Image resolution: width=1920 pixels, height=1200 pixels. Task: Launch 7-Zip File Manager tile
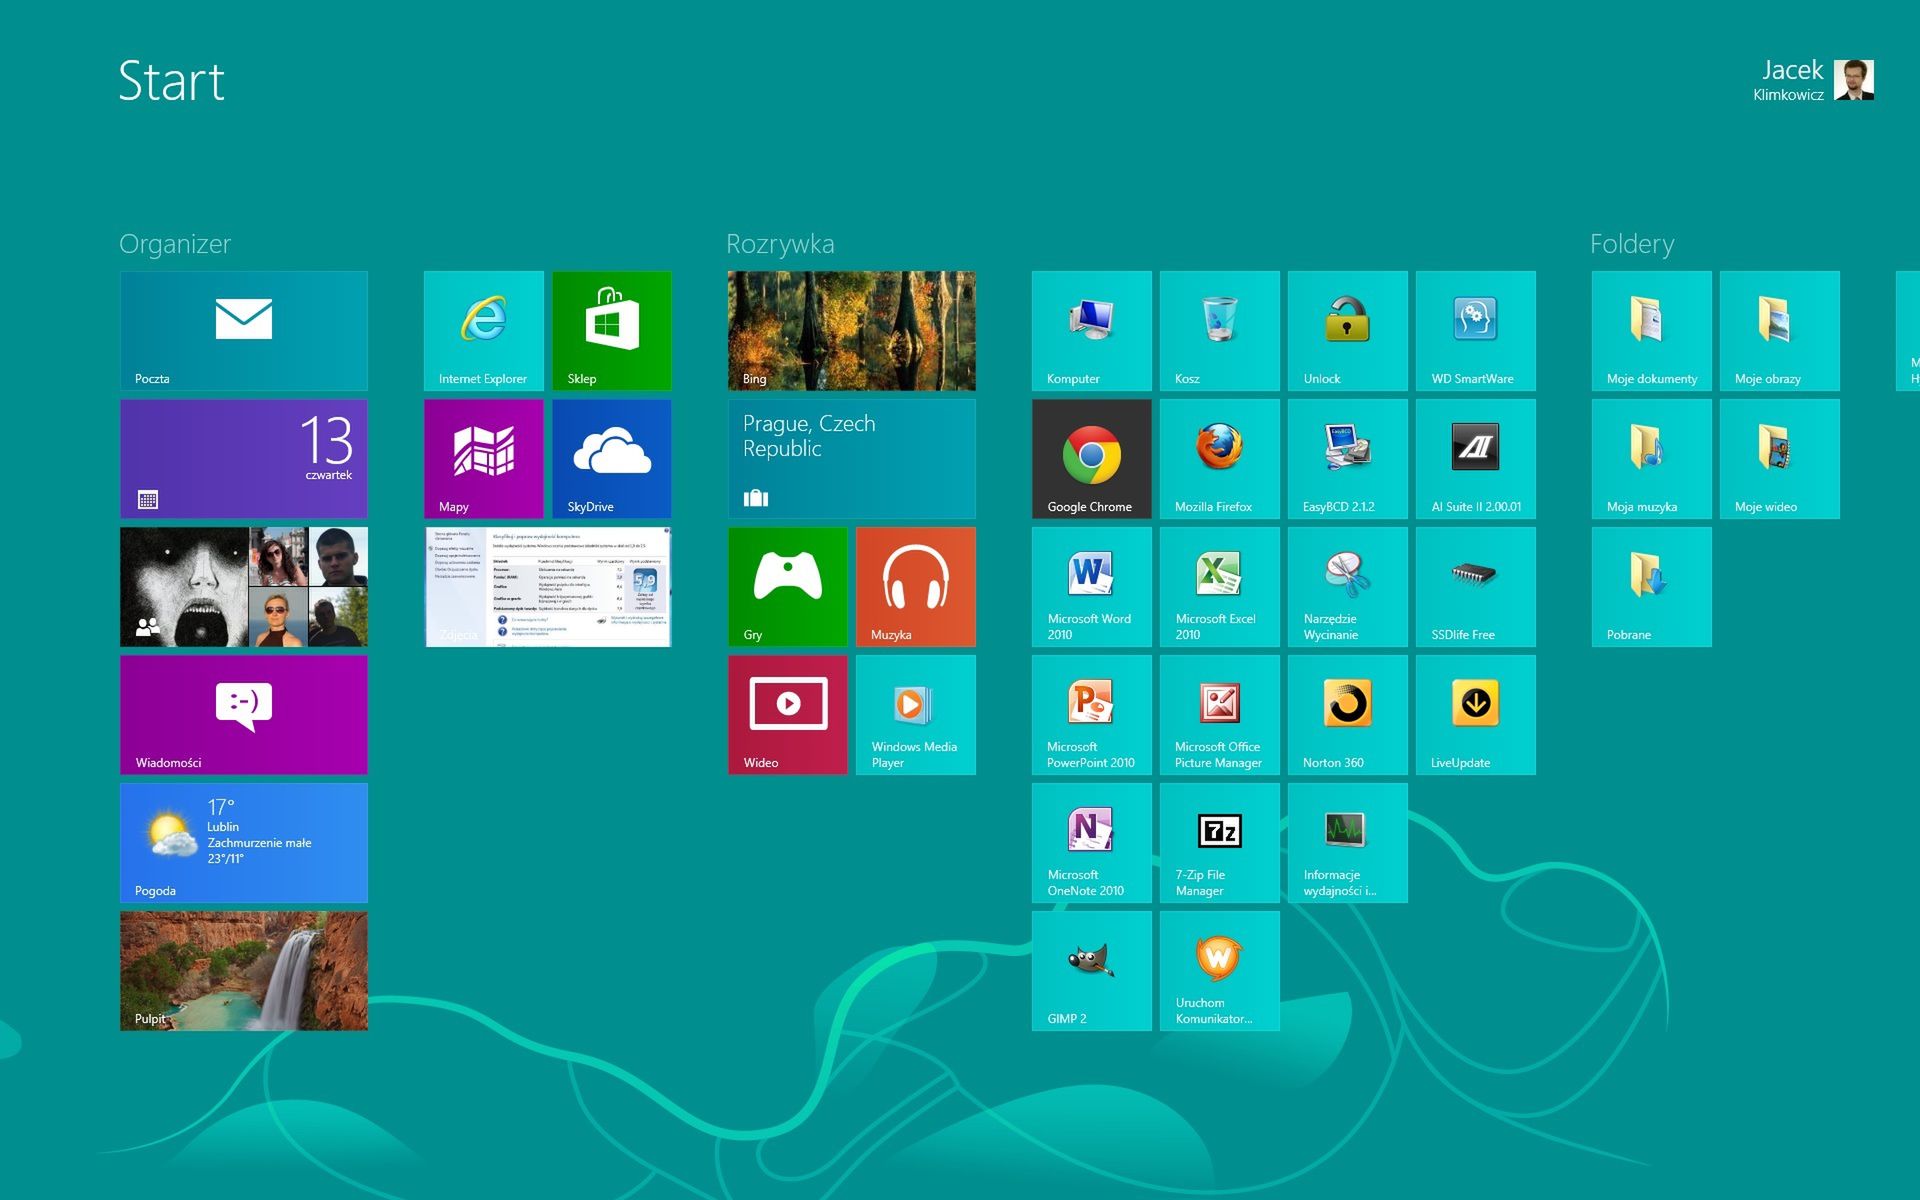(x=1220, y=843)
